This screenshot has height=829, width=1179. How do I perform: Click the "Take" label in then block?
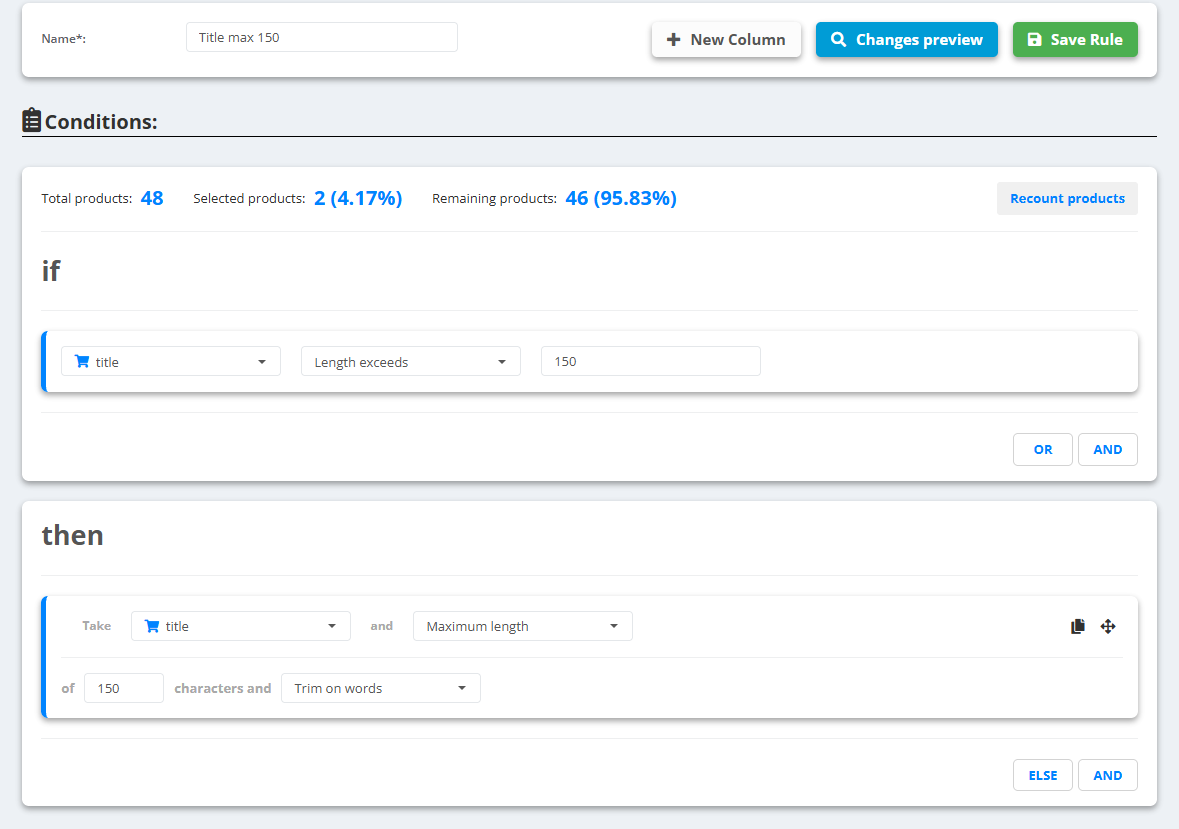tap(96, 625)
